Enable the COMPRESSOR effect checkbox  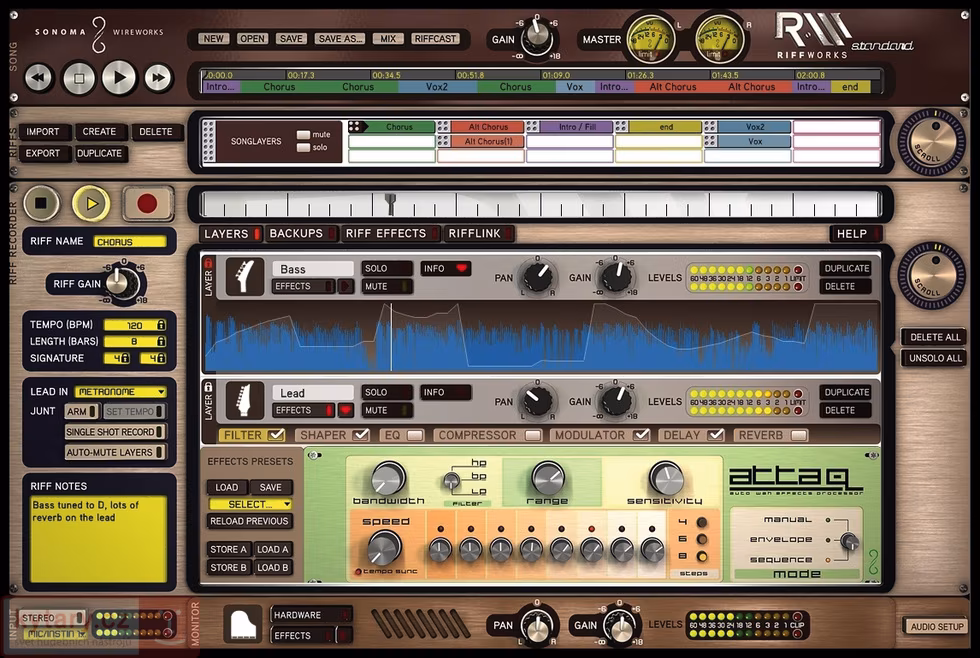[533, 435]
